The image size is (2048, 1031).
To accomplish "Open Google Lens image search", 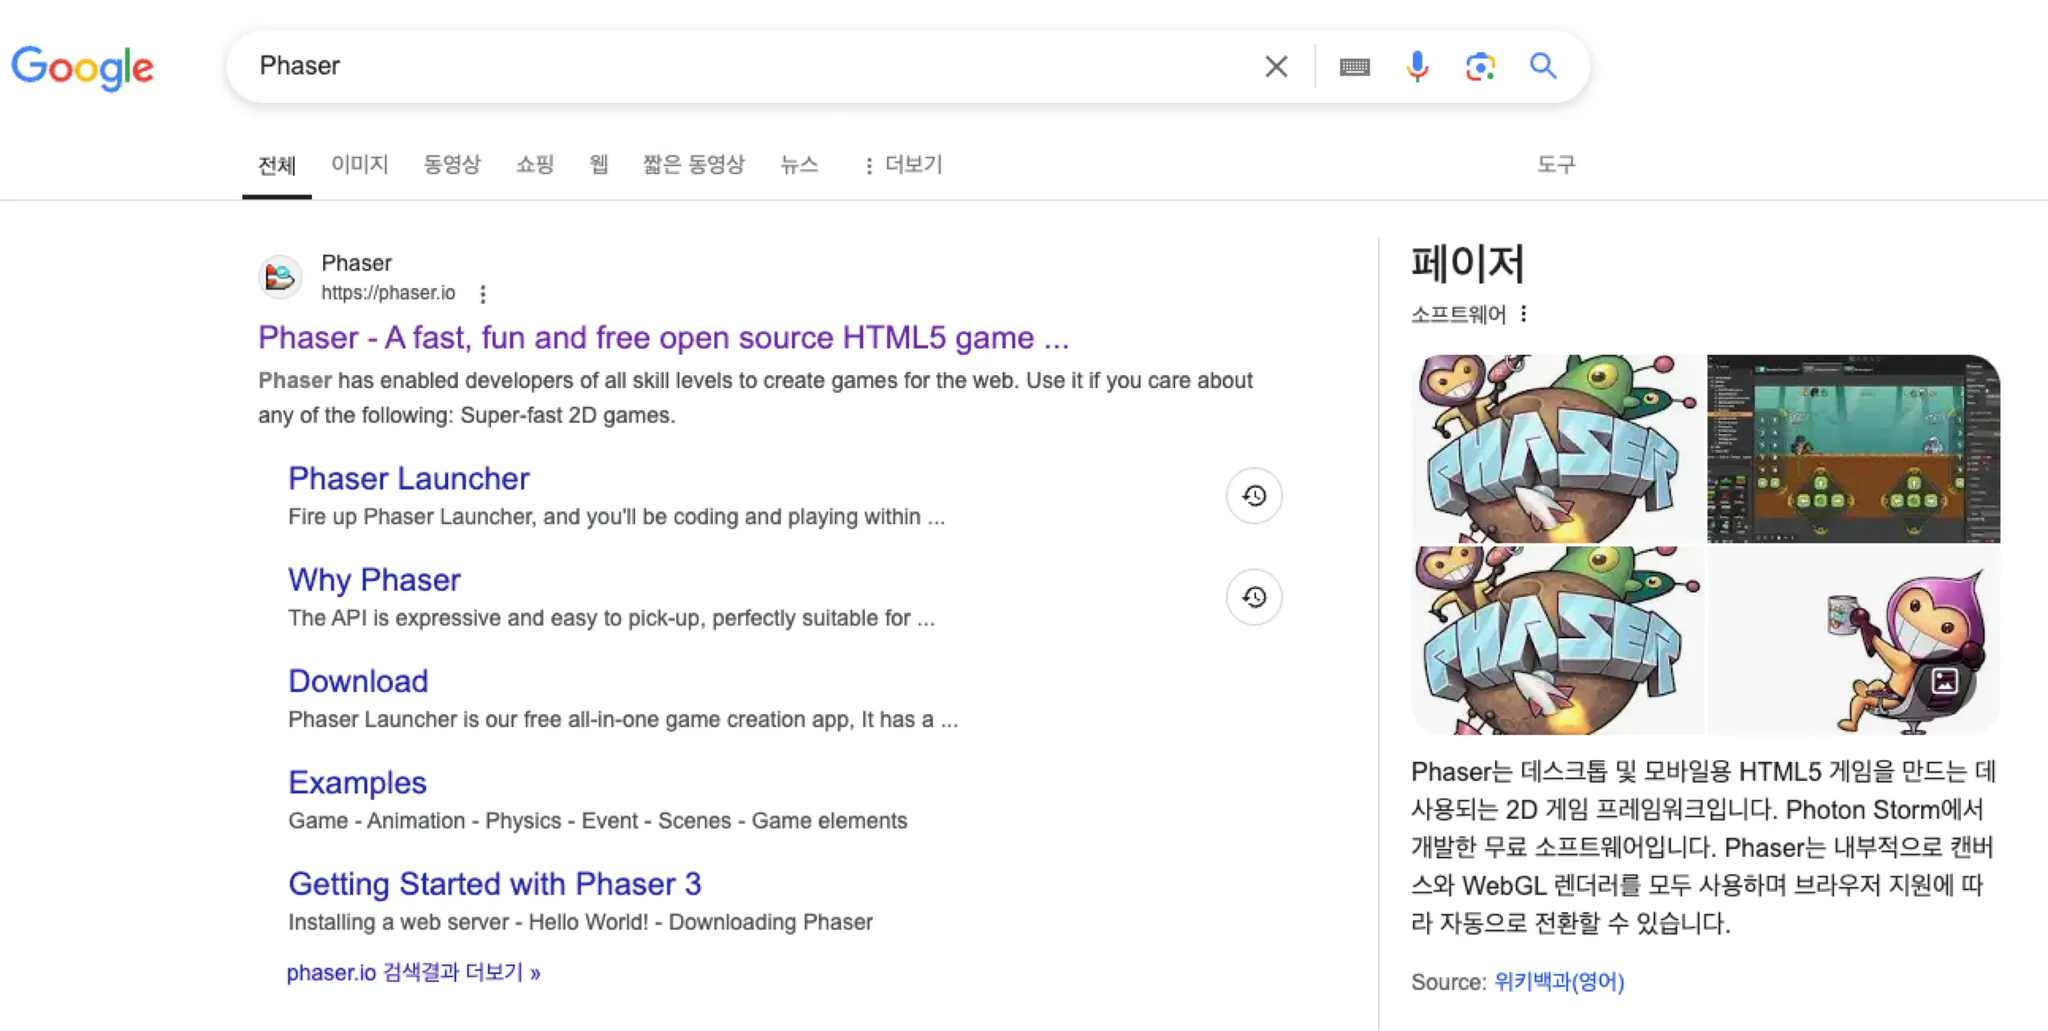I will coord(1480,66).
